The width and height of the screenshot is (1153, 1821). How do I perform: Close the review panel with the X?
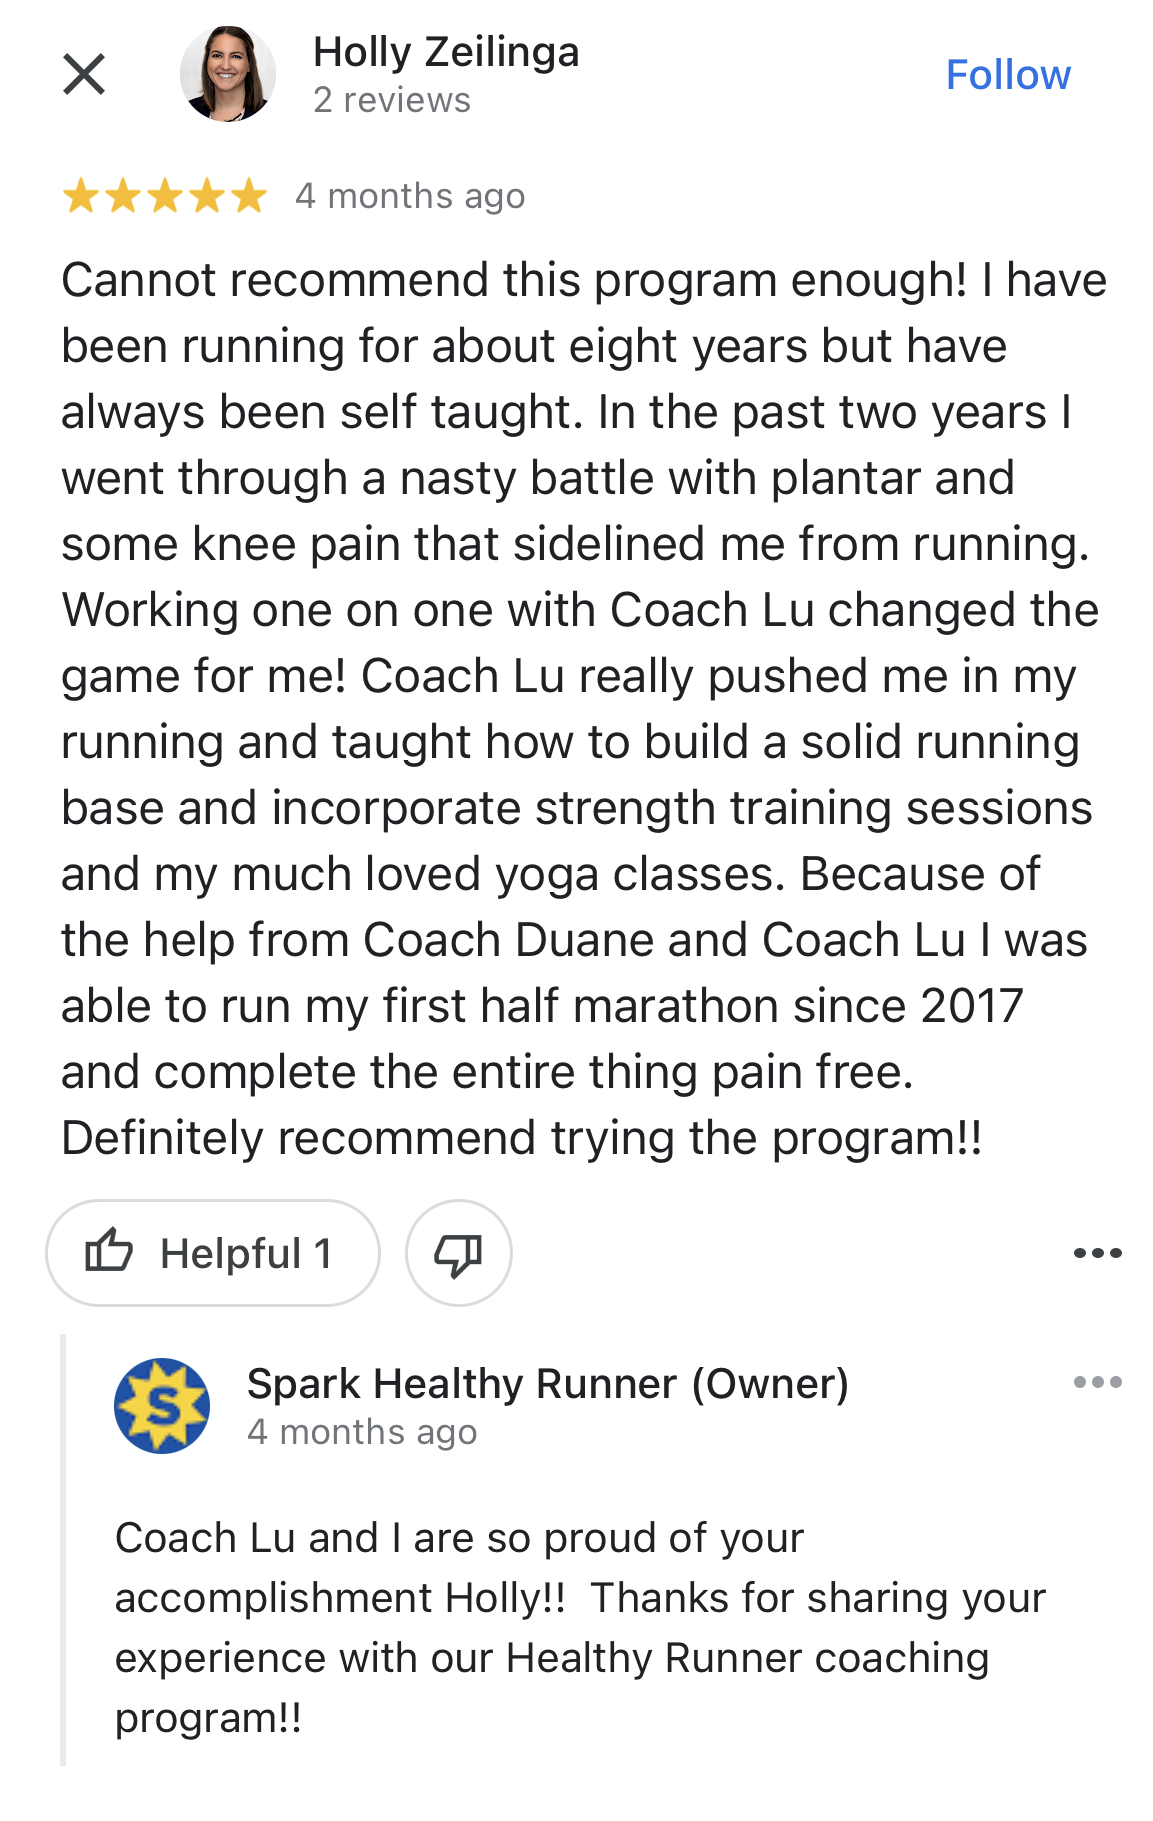click(86, 73)
